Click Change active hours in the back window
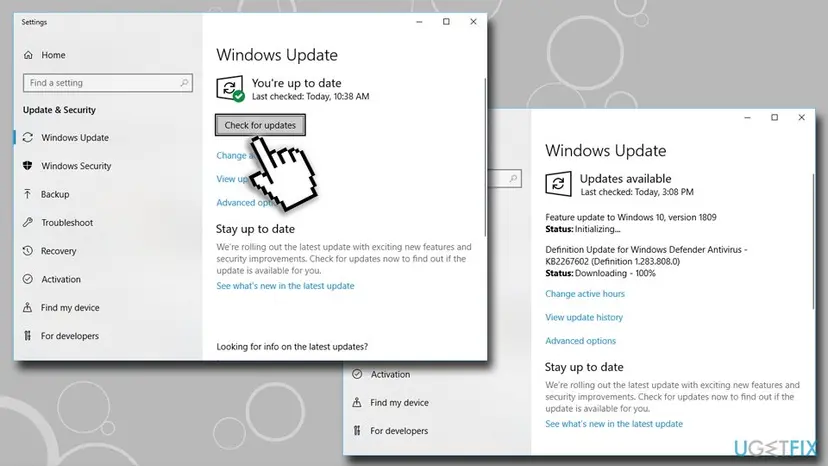 click(x=585, y=294)
